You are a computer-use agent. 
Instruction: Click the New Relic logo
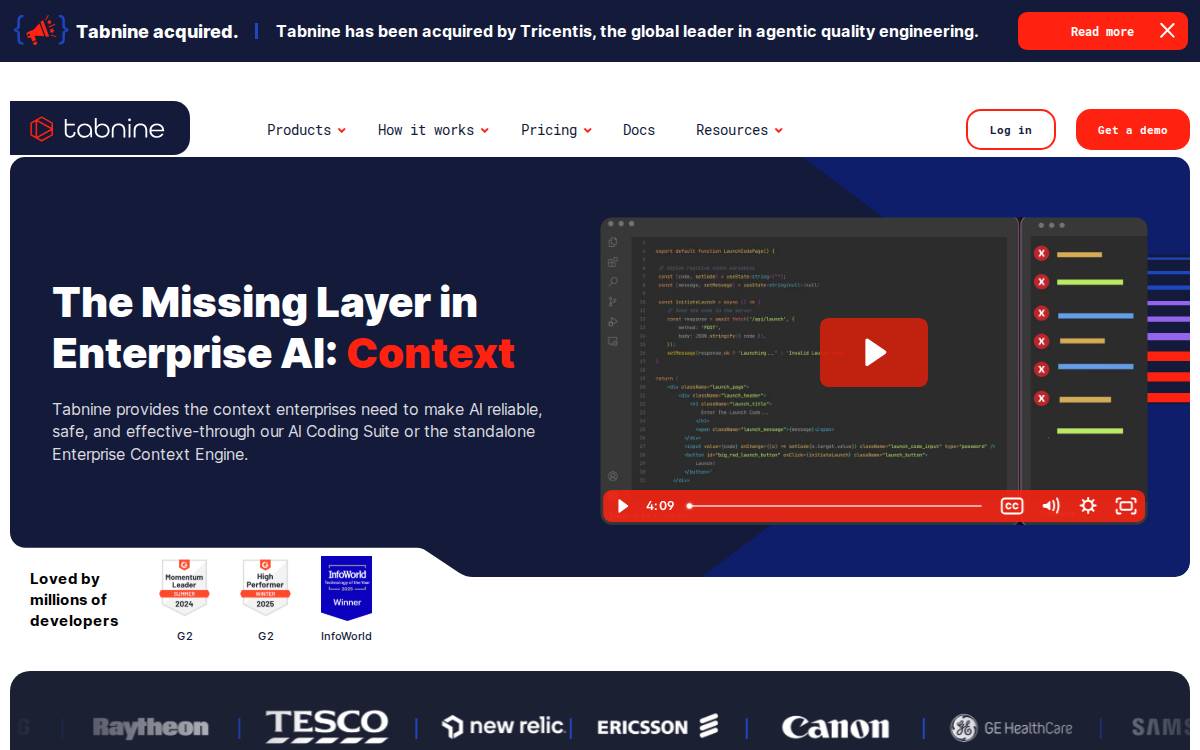click(x=503, y=726)
